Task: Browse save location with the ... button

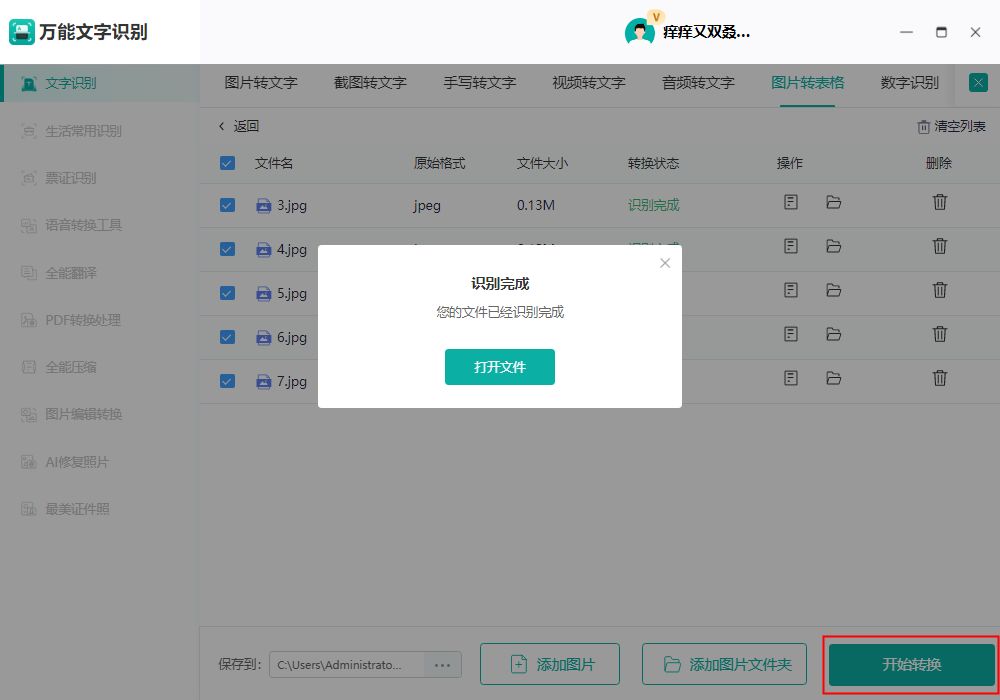Action: pyautogui.click(x=443, y=664)
